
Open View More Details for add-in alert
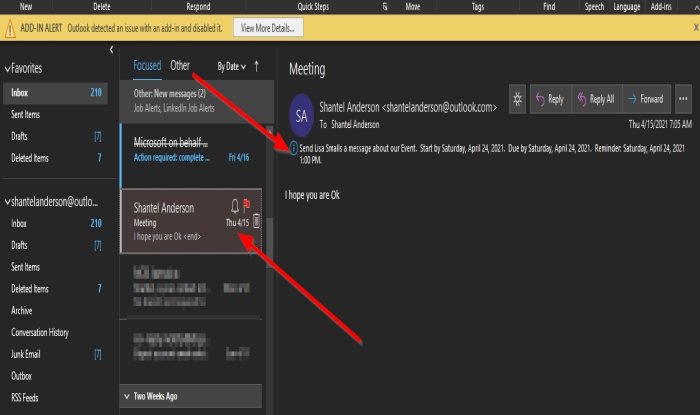tap(268, 28)
